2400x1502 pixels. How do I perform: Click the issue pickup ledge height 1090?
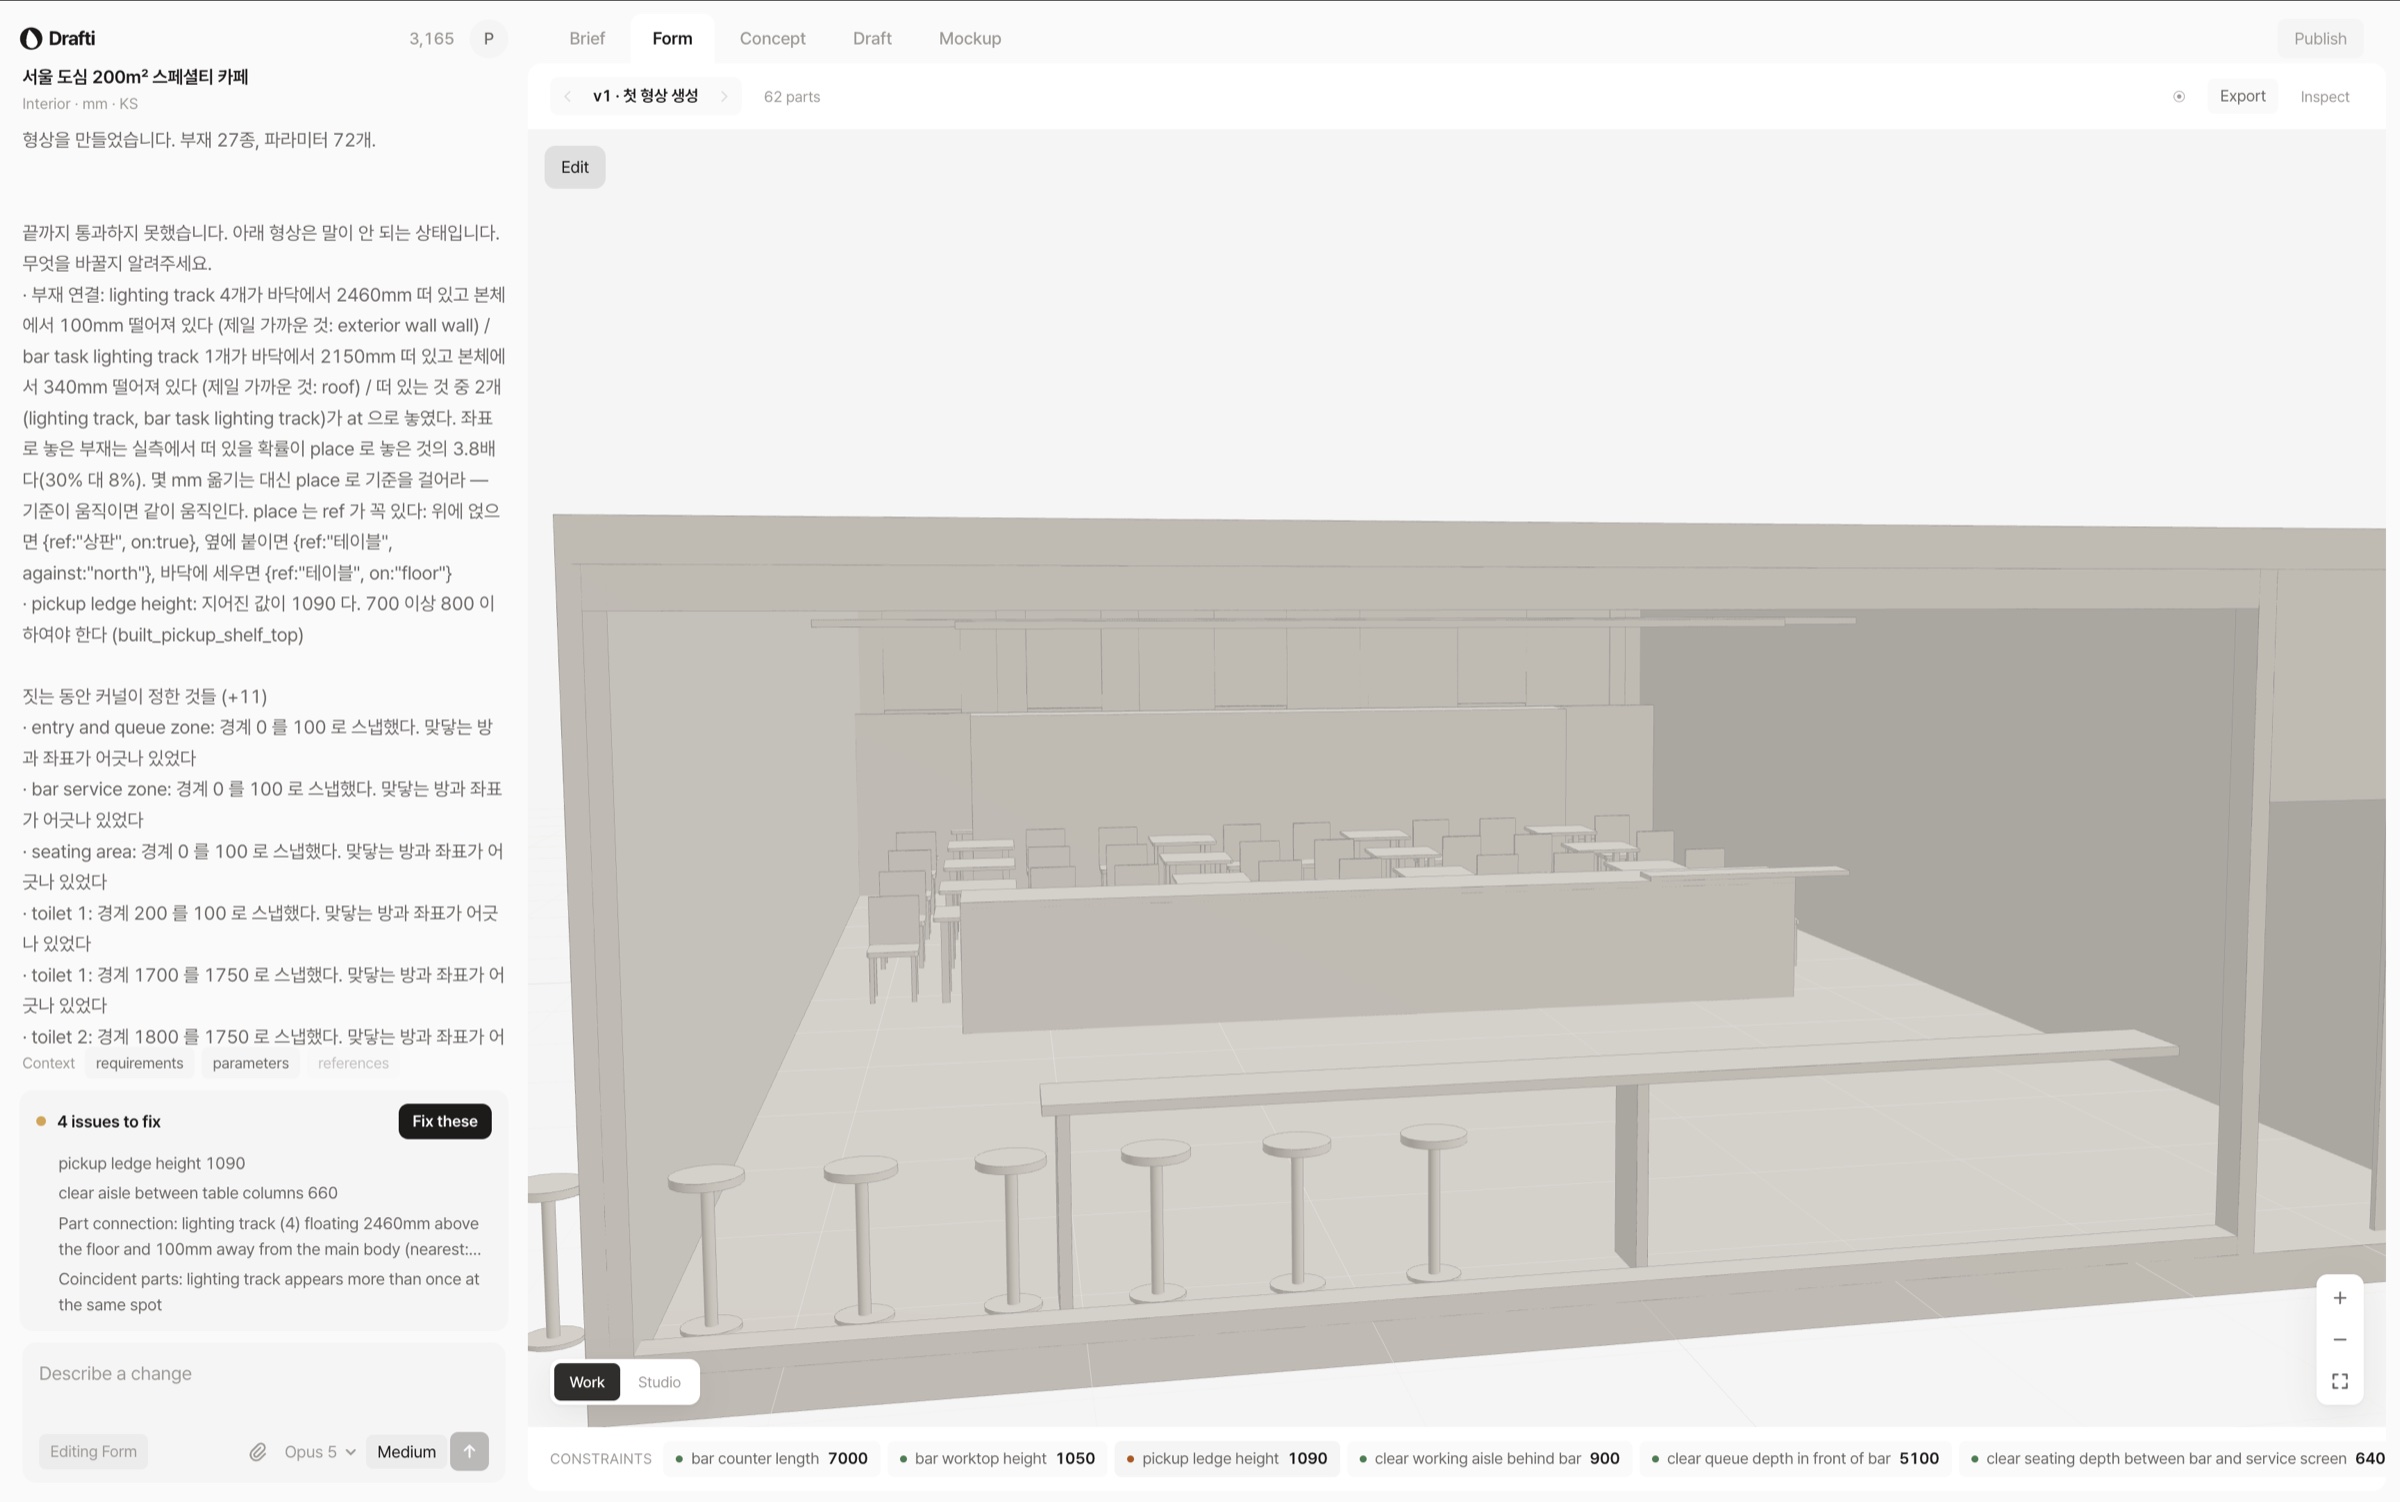click(151, 1163)
